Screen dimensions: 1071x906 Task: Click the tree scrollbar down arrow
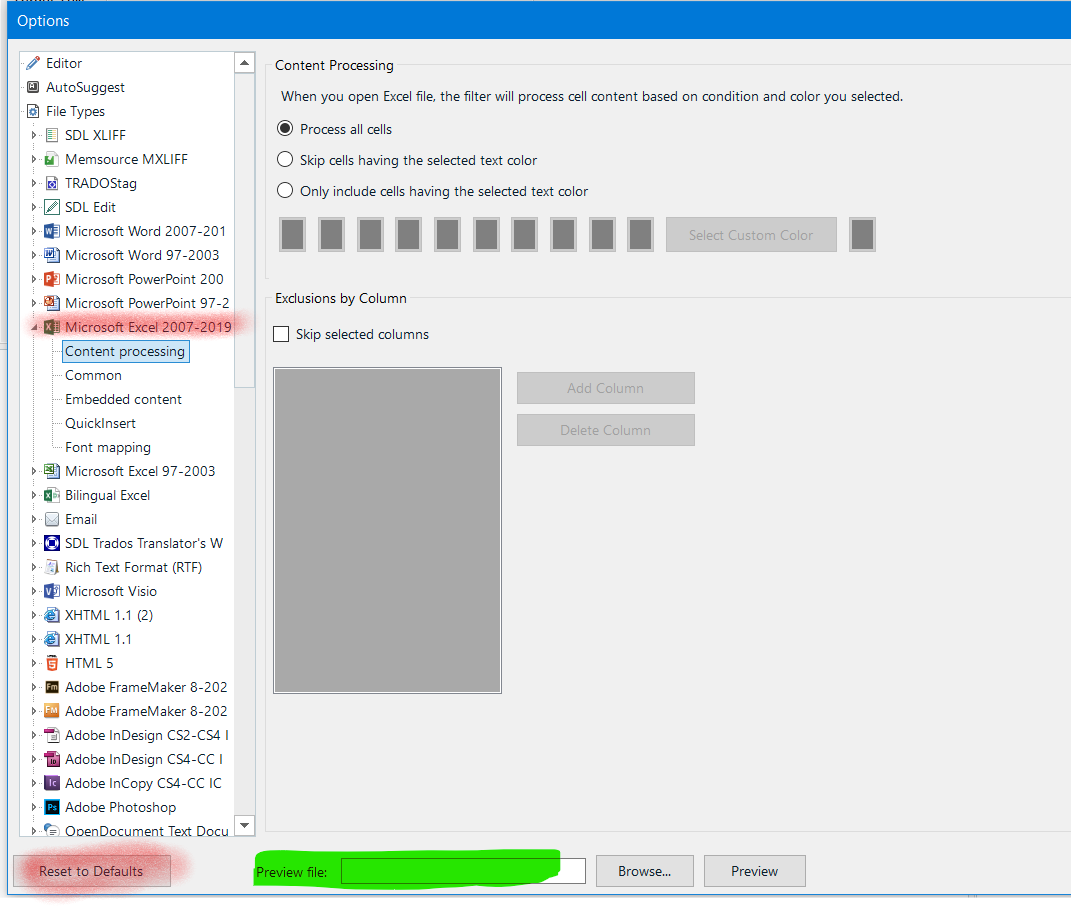[x=245, y=825]
